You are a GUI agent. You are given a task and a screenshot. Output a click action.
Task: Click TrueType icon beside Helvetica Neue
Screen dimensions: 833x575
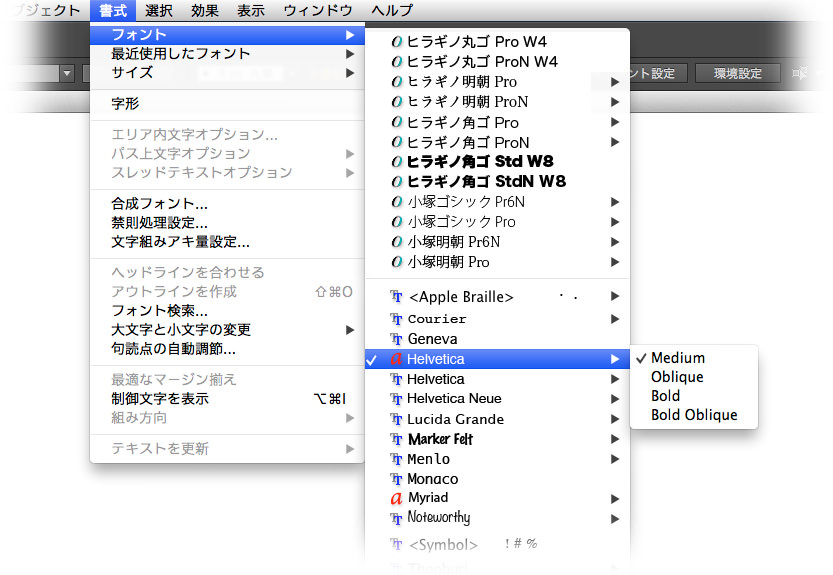(x=396, y=399)
